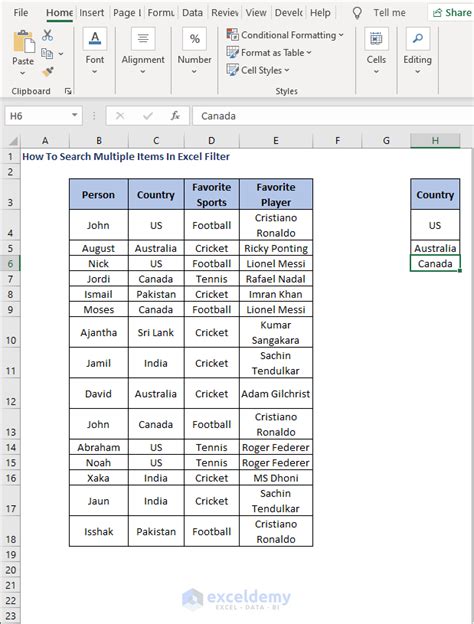Viewport: 474px width, 624px height.
Task: Click the Person header cell
Action: [x=99, y=195]
